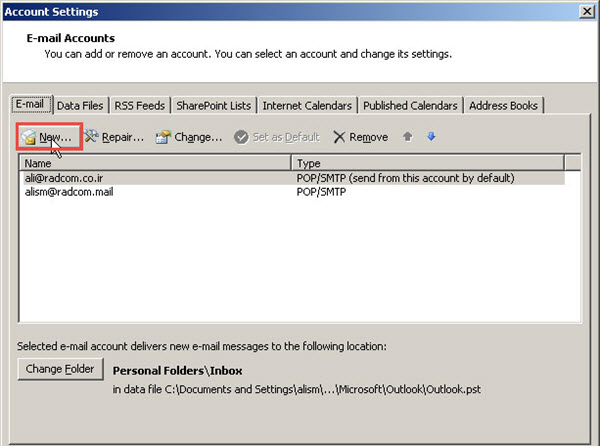
Task: Open the Published Calendars tab
Action: (410, 105)
